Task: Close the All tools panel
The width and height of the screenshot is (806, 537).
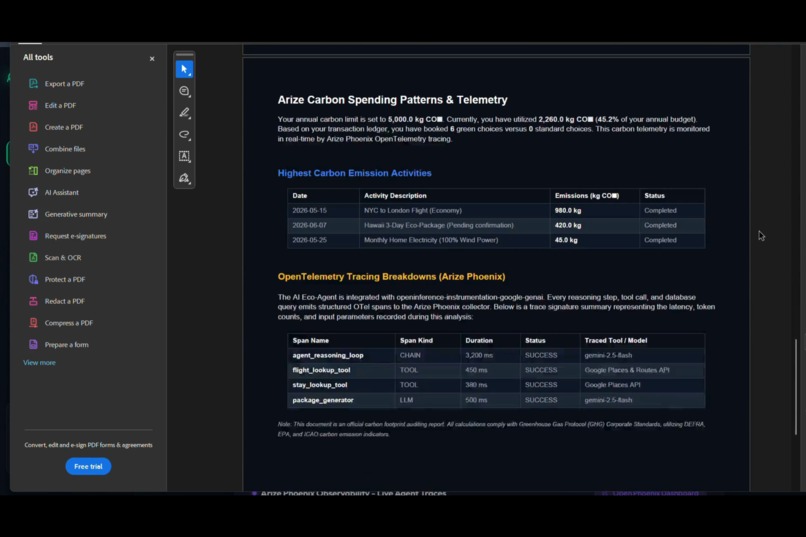Action: [152, 59]
